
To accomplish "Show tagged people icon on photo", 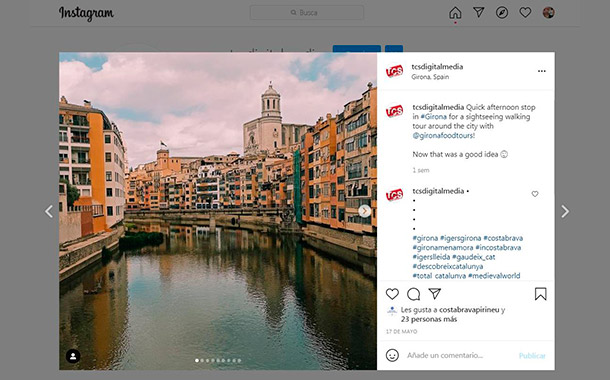I will [x=73, y=356].
